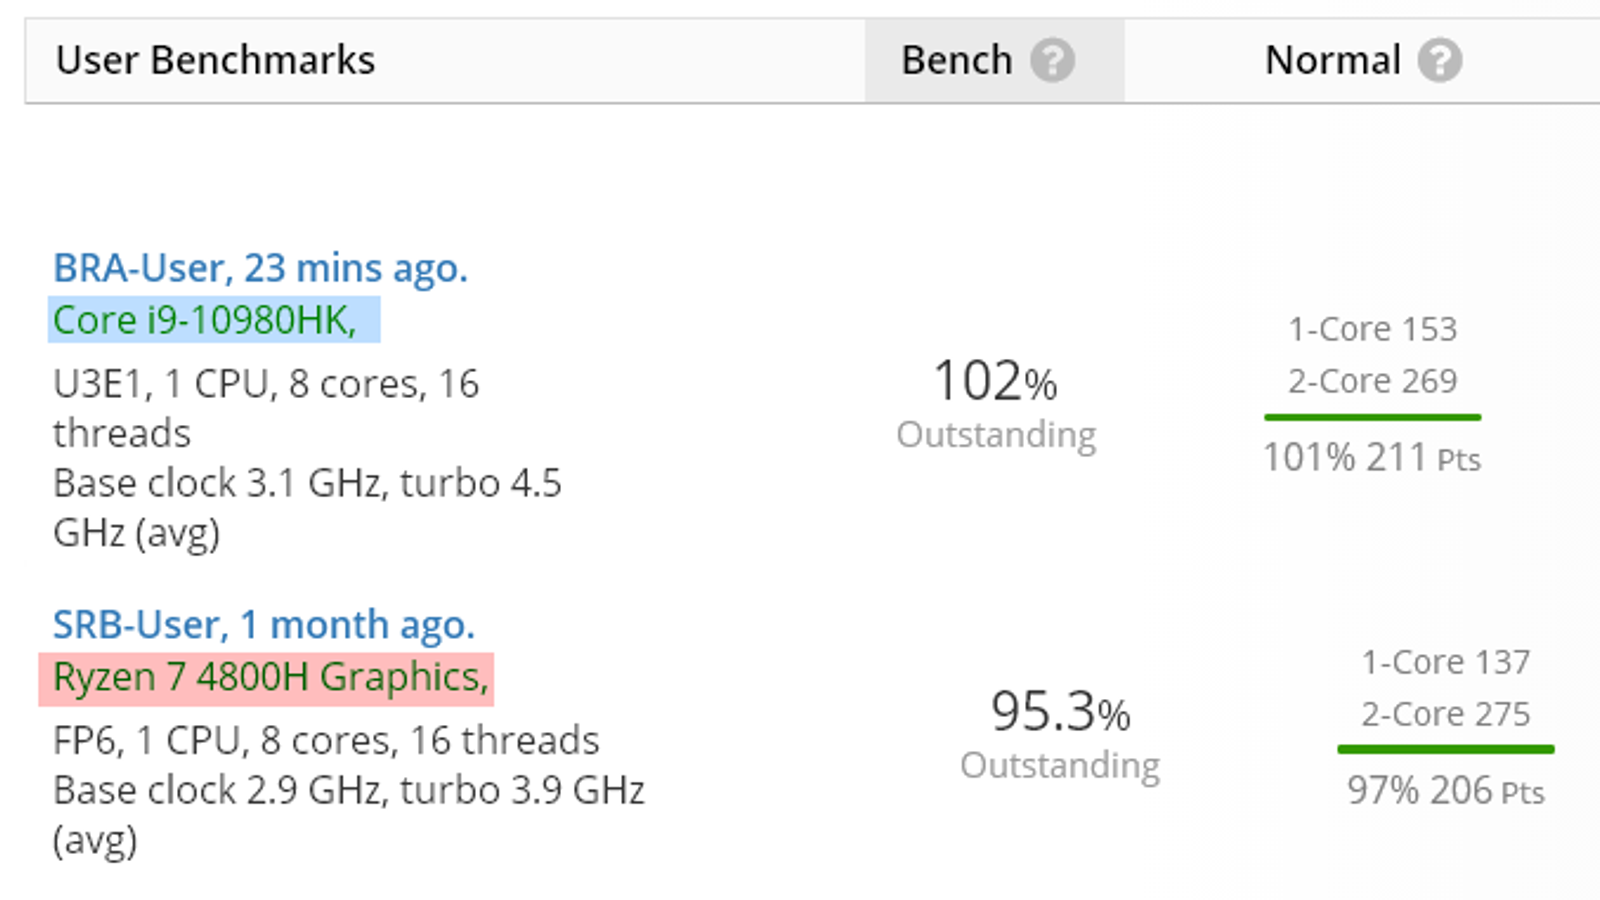Click the green bar under 2-Core 275
This screenshot has height=900, width=1600.
click(1445, 749)
